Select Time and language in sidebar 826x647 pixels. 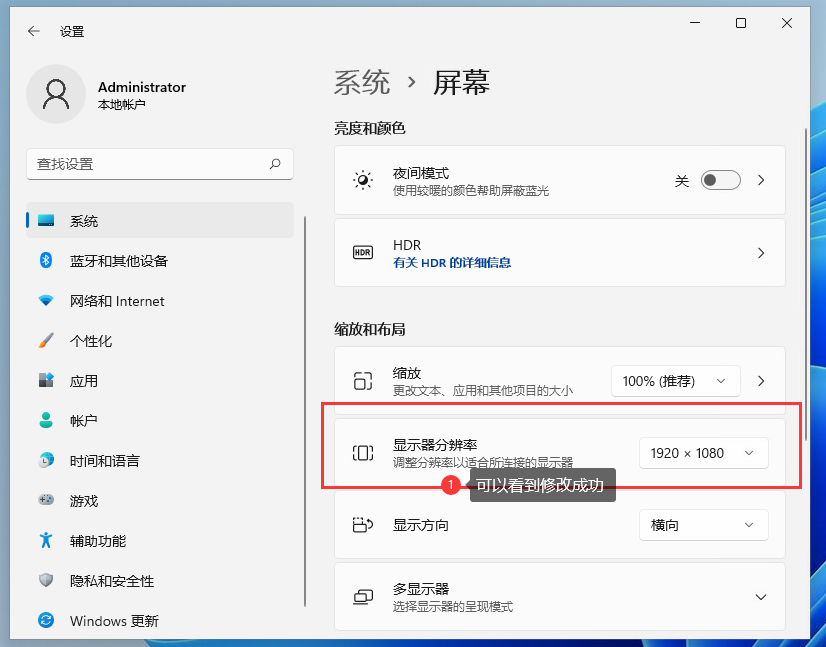pyautogui.click(x=104, y=461)
